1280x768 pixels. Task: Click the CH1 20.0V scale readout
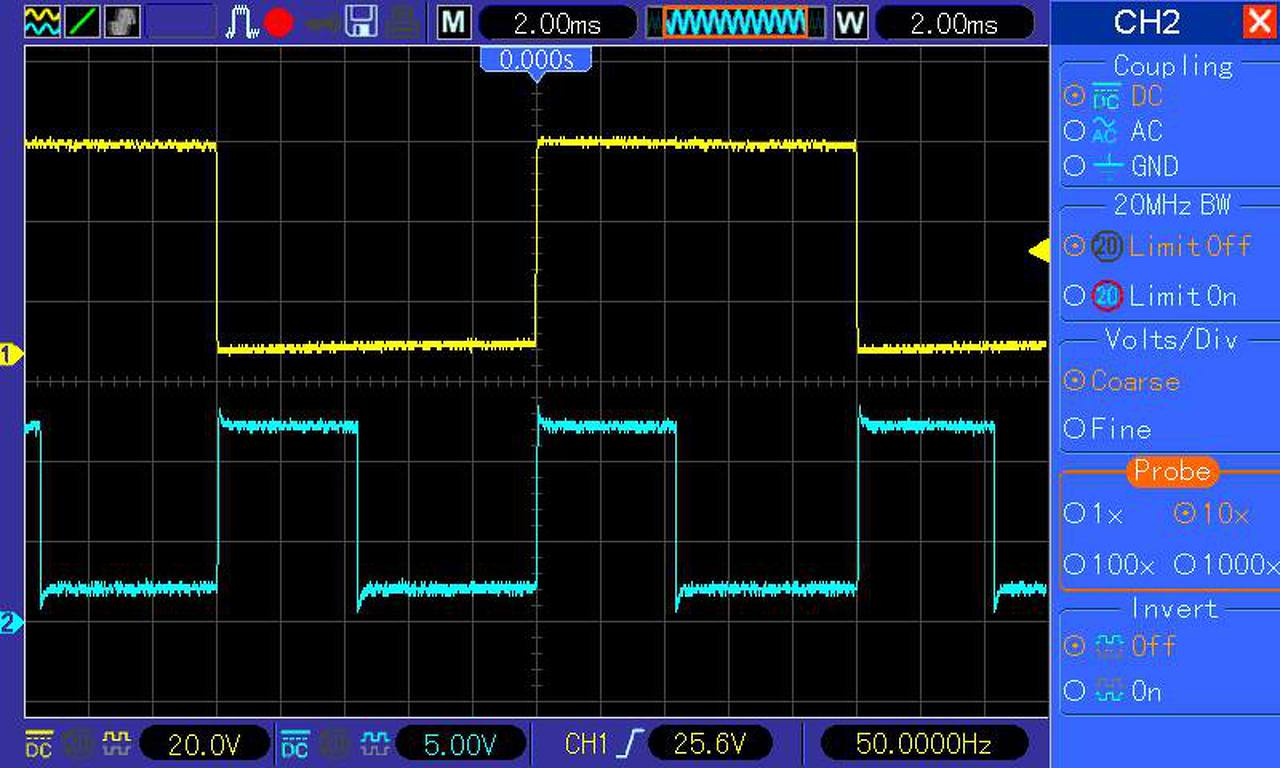tap(205, 744)
